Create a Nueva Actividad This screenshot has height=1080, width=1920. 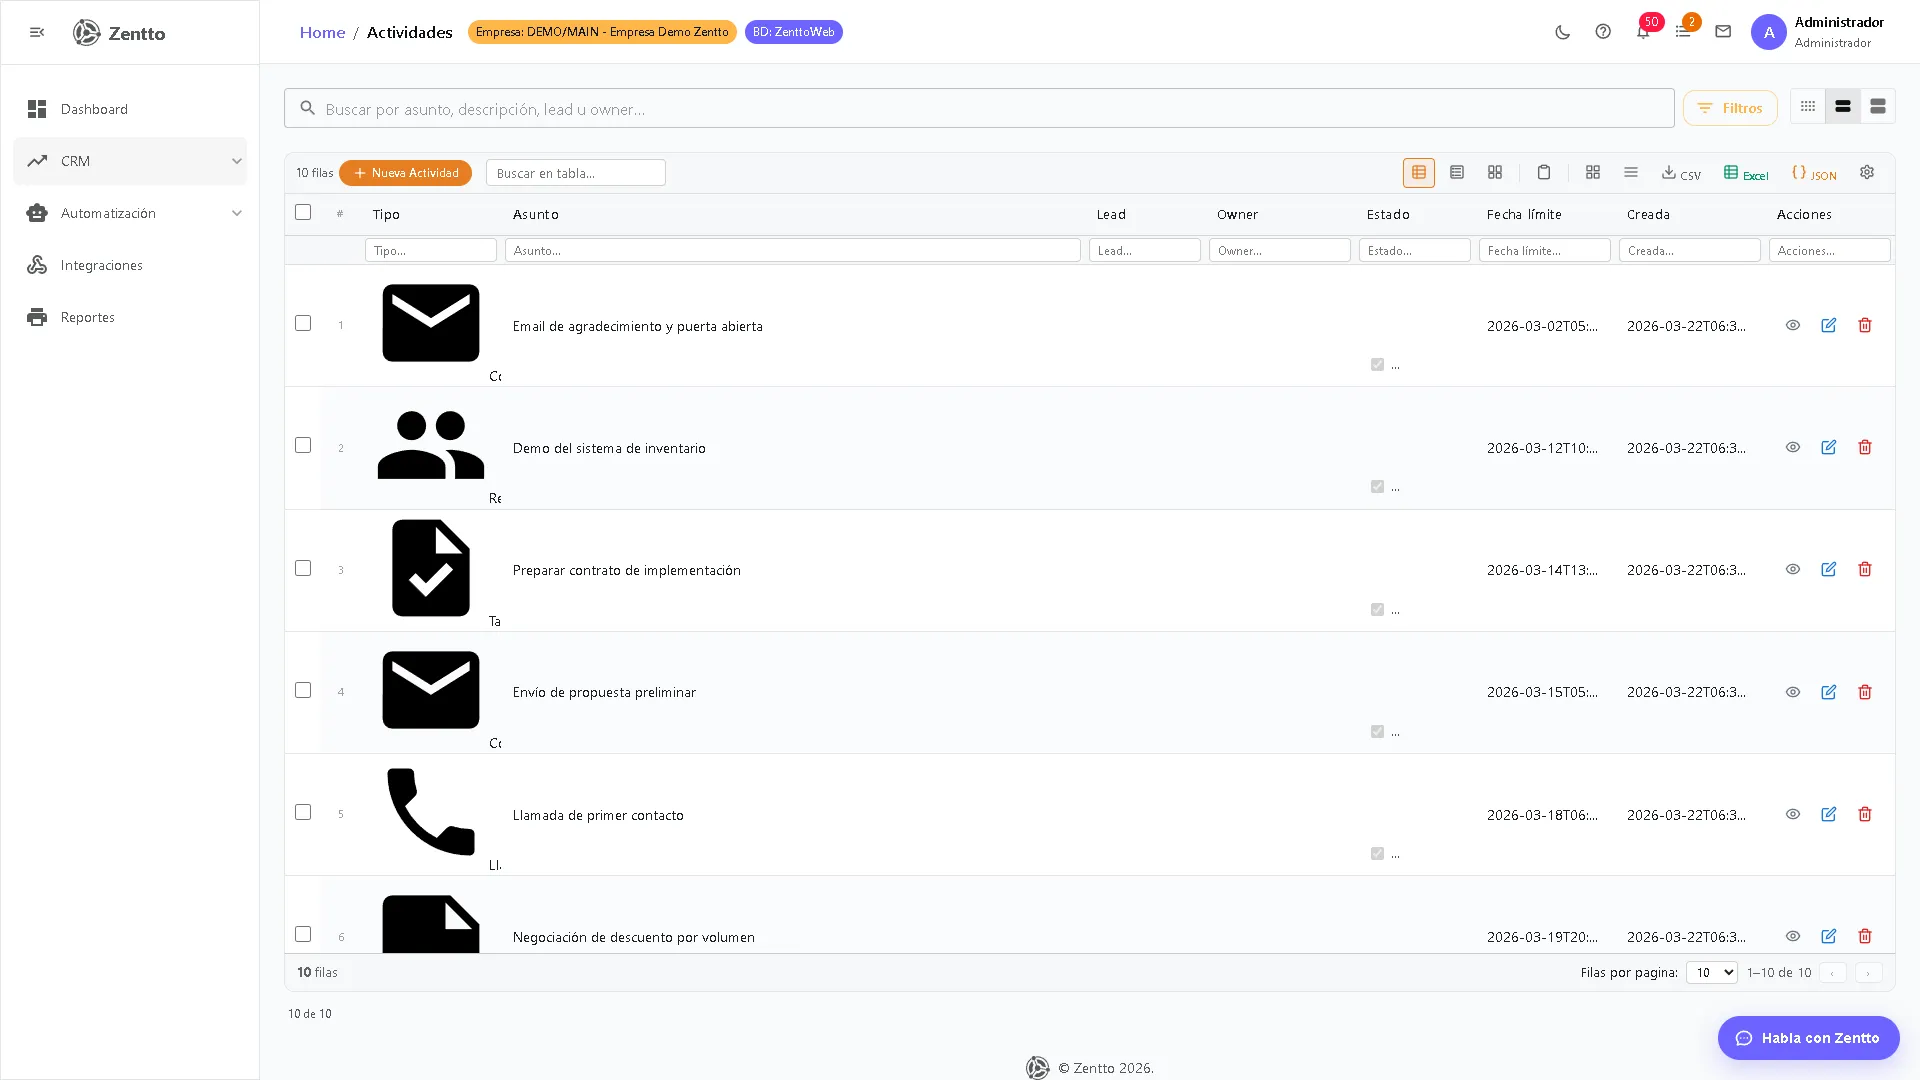coord(405,173)
